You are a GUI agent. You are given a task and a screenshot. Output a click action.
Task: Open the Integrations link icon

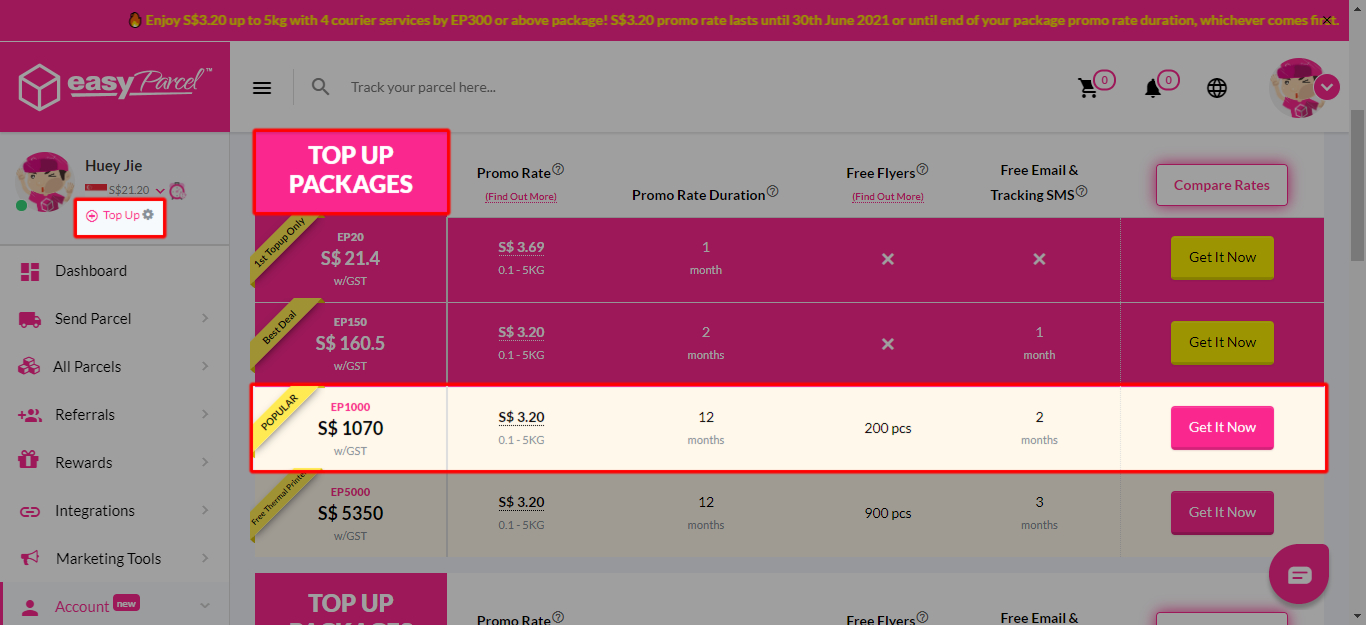click(x=31, y=510)
